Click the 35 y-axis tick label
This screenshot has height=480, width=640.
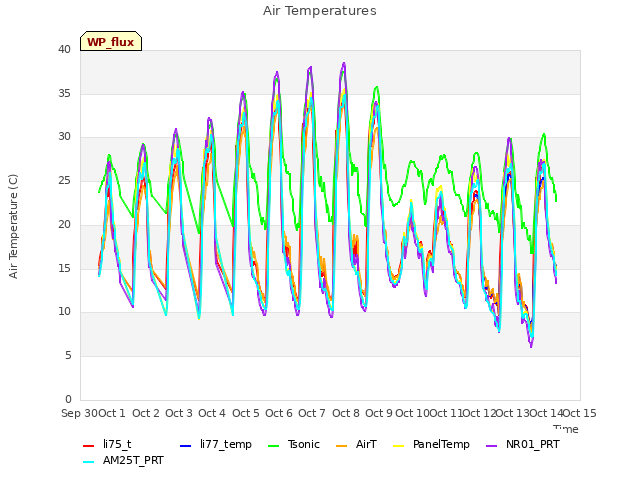pos(64,93)
